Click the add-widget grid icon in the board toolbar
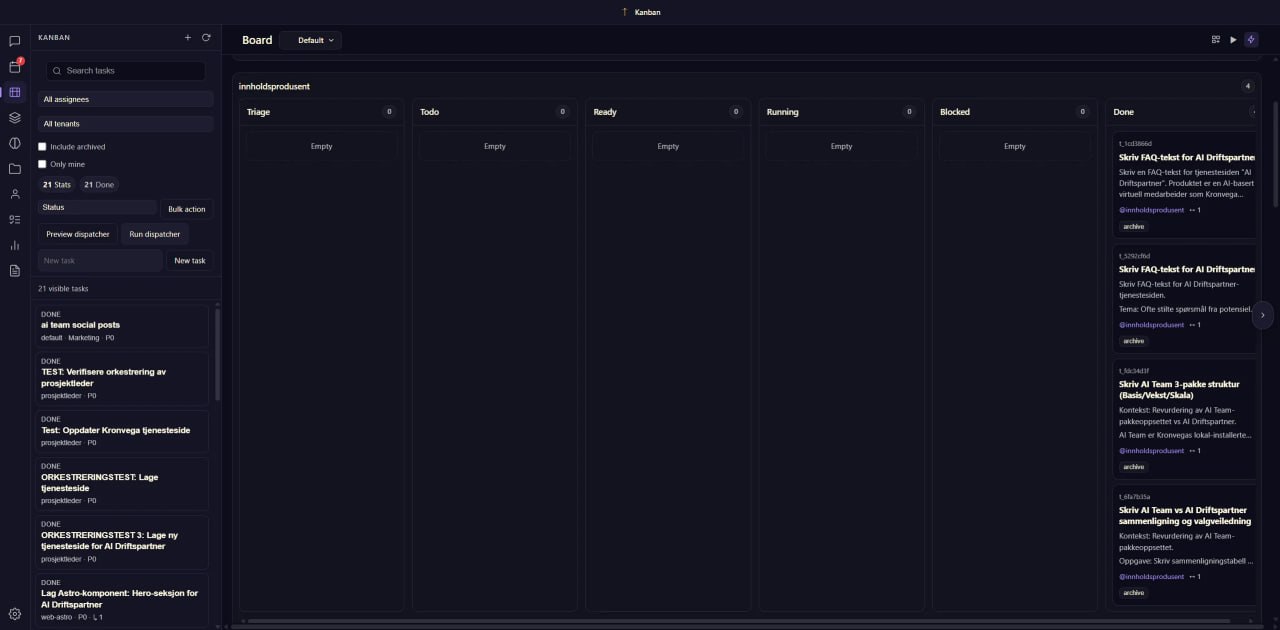Image resolution: width=1280 pixels, height=630 pixels. point(1216,40)
